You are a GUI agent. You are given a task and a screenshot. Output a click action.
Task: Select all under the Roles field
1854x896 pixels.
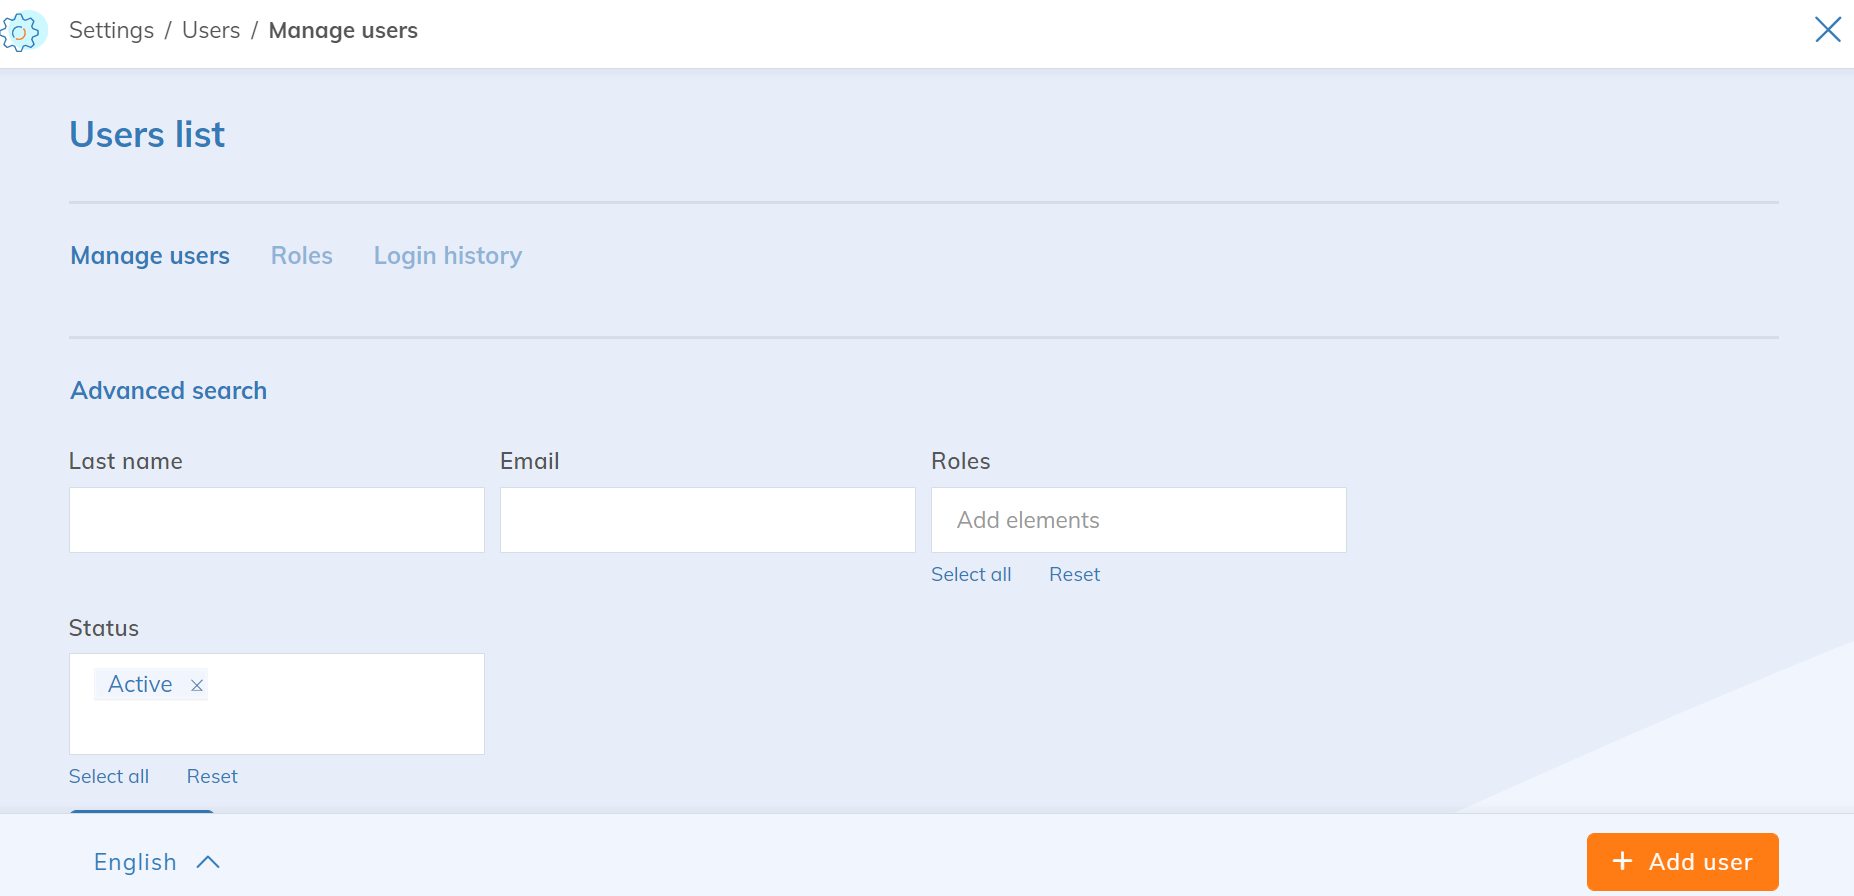point(970,575)
